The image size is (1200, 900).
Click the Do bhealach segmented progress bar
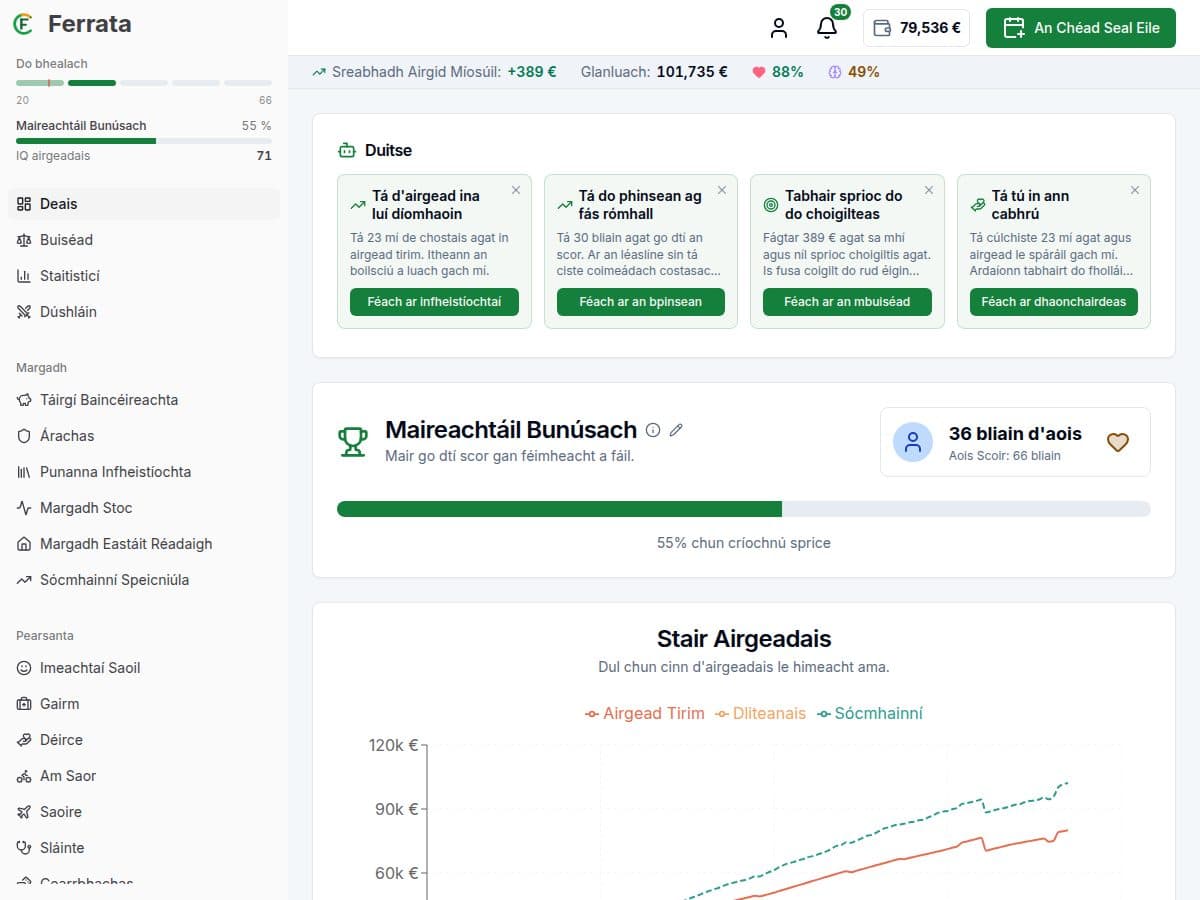[144, 83]
